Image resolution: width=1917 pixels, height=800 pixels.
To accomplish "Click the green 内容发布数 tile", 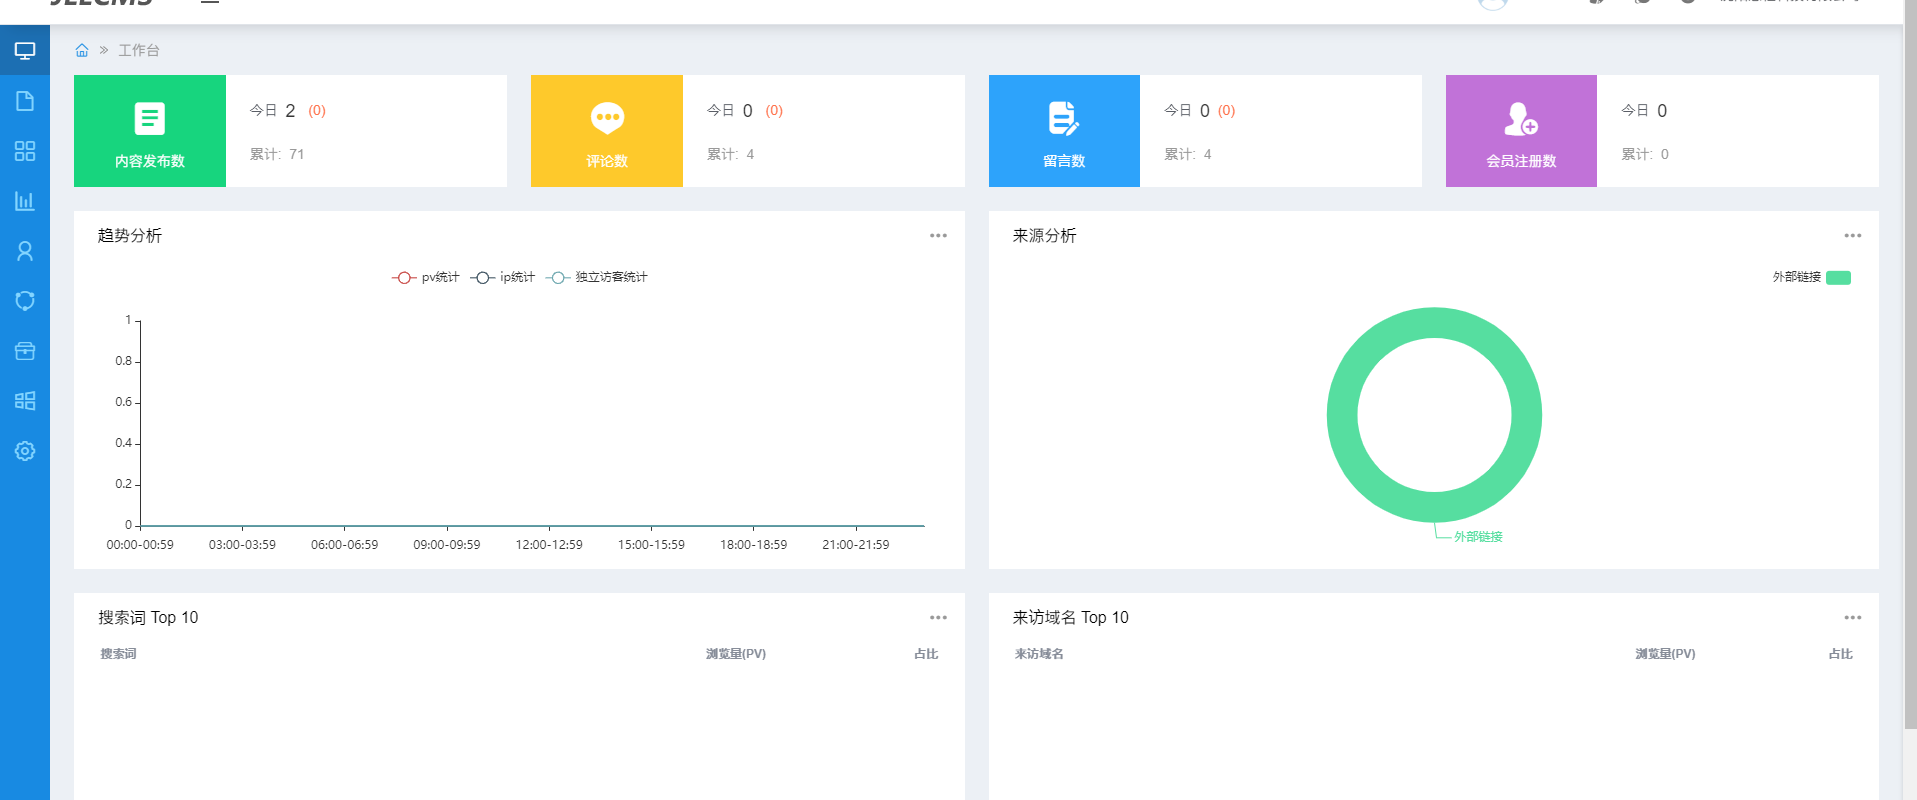I will [x=150, y=131].
